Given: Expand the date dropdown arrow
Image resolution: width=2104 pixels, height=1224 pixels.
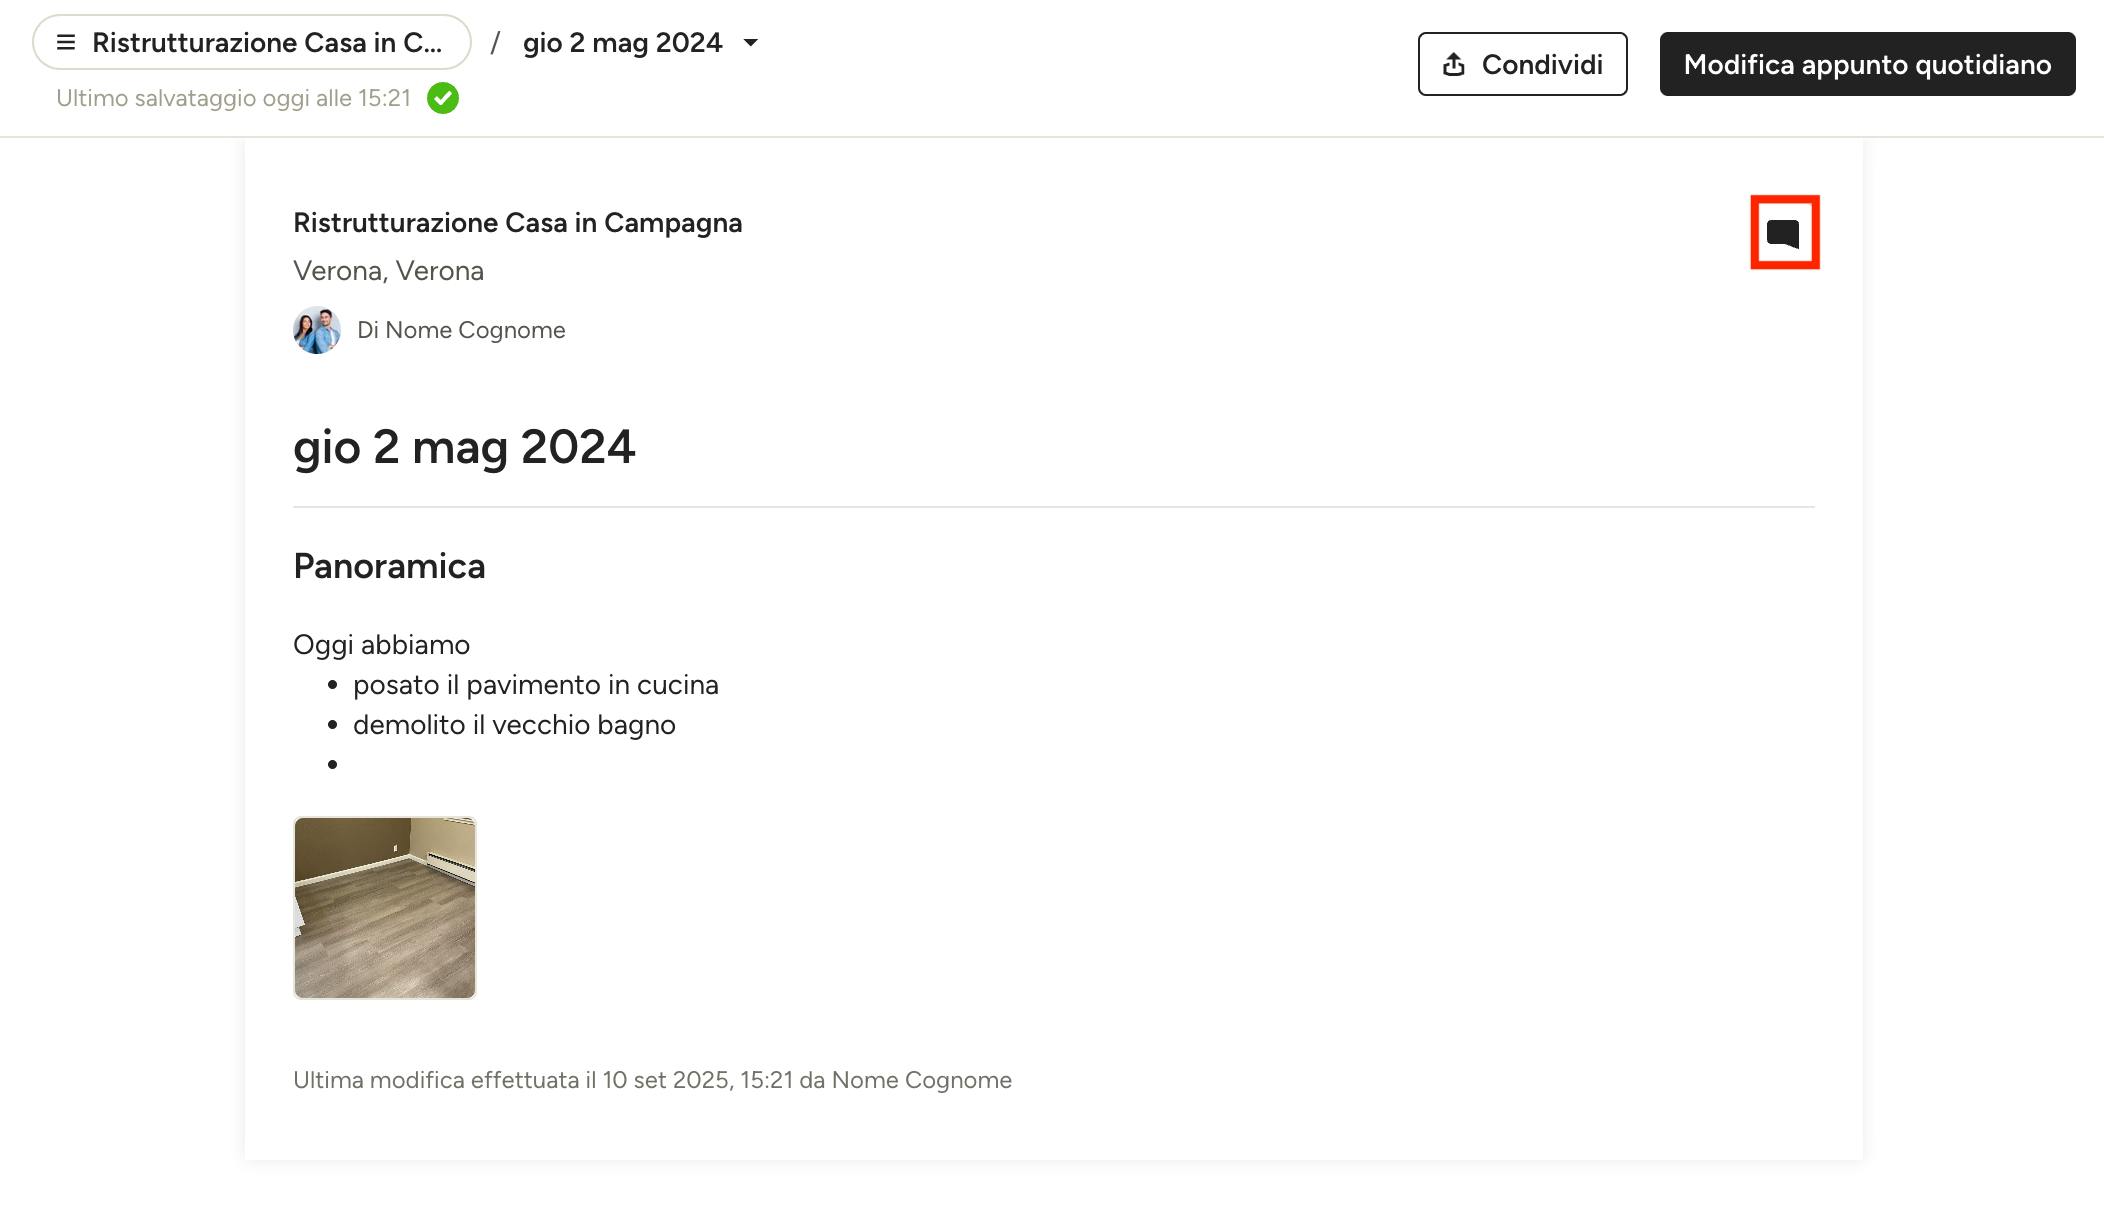Looking at the screenshot, I should point(751,43).
